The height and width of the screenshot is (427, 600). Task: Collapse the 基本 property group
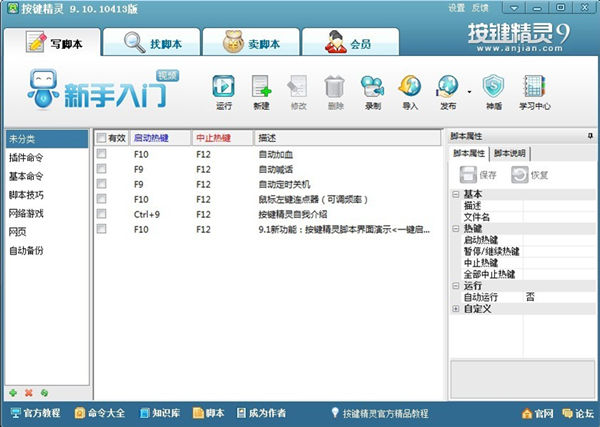point(455,194)
